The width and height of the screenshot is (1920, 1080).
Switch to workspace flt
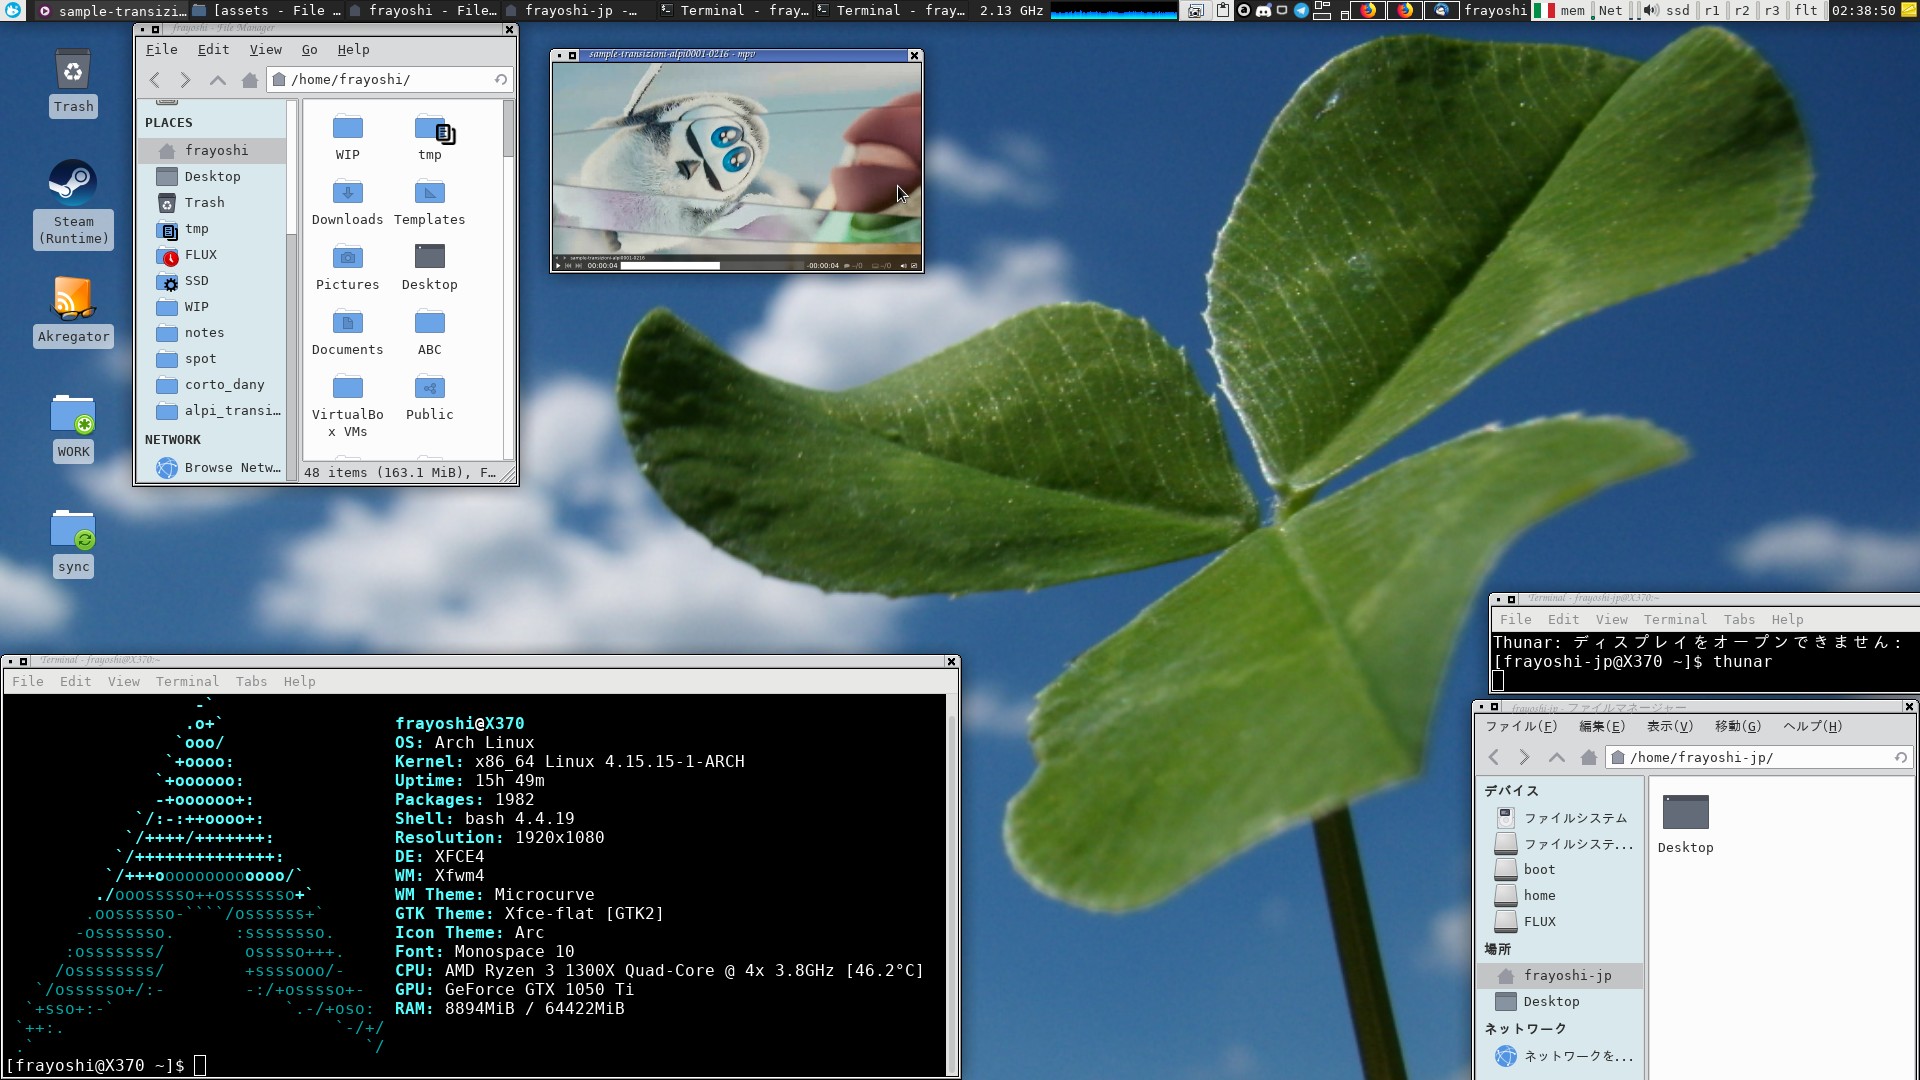pyautogui.click(x=1805, y=10)
